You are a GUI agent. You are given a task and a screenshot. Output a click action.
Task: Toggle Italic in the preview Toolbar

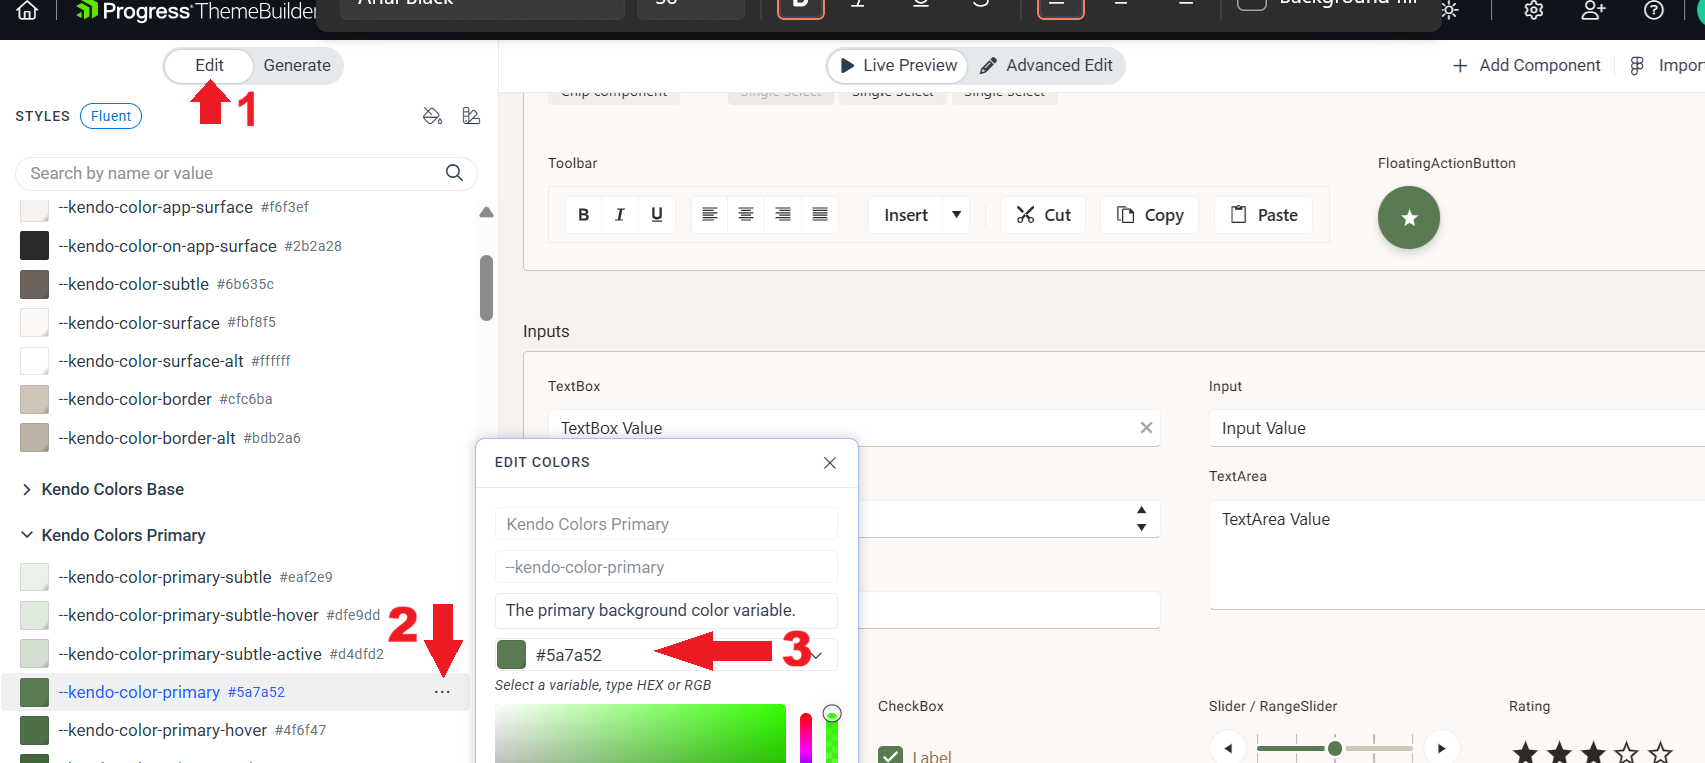coord(620,215)
